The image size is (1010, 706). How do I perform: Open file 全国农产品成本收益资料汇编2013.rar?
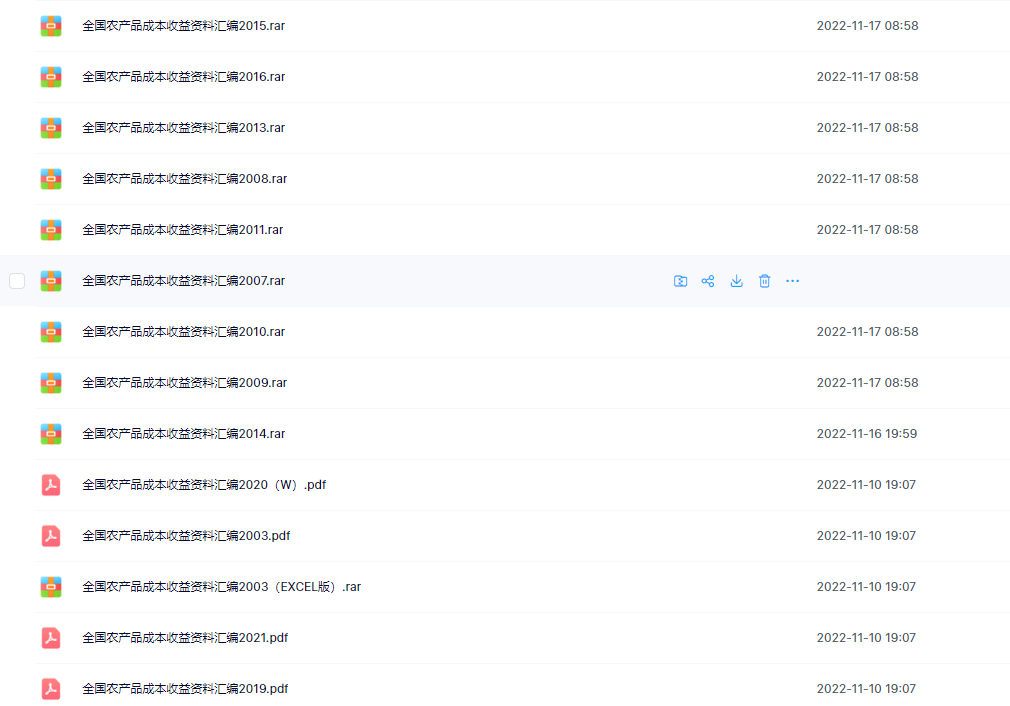point(184,128)
